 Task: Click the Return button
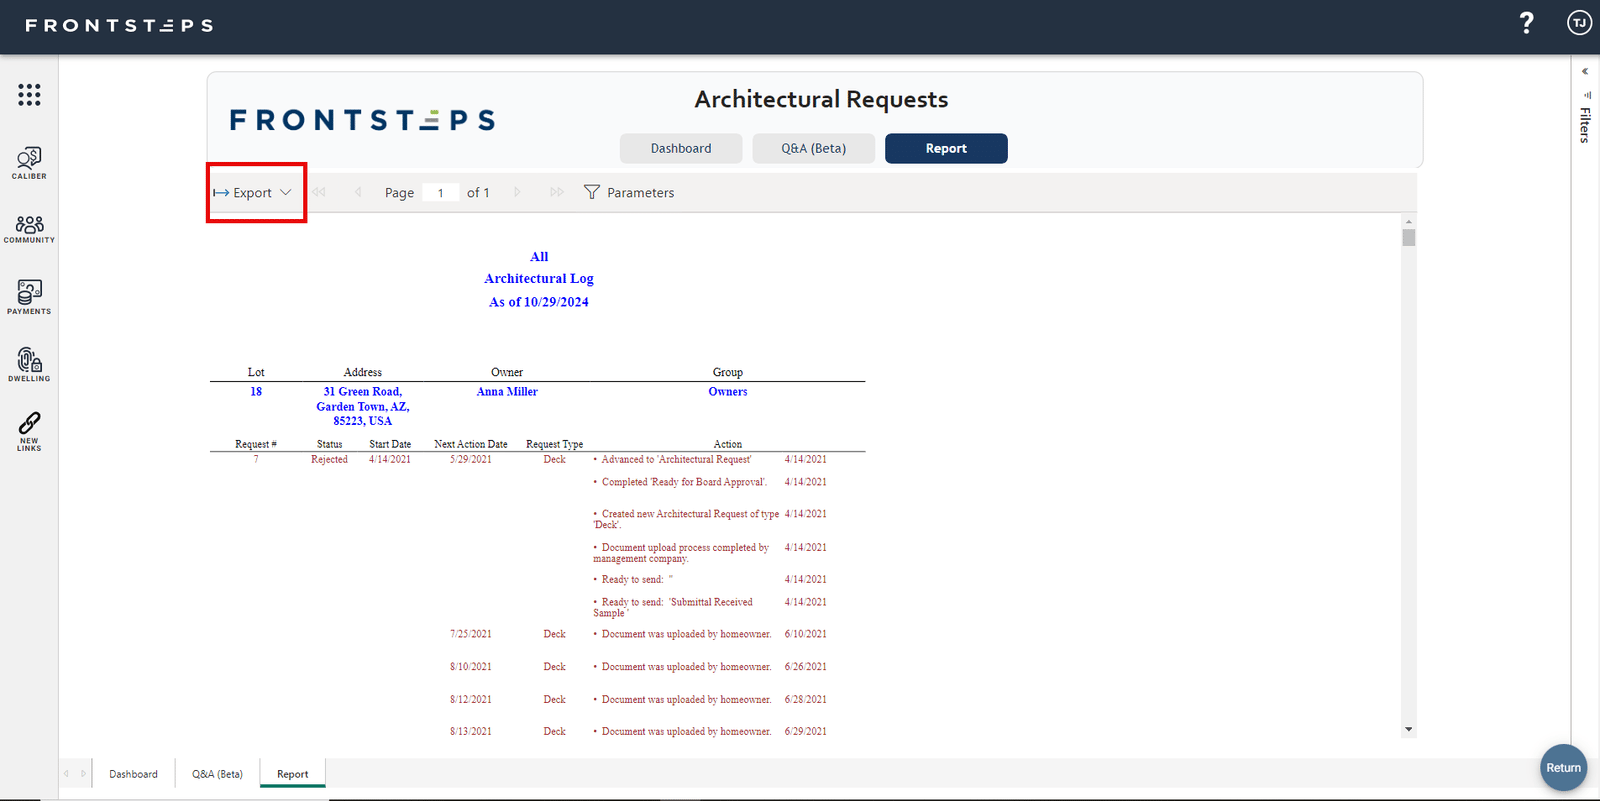click(x=1564, y=768)
